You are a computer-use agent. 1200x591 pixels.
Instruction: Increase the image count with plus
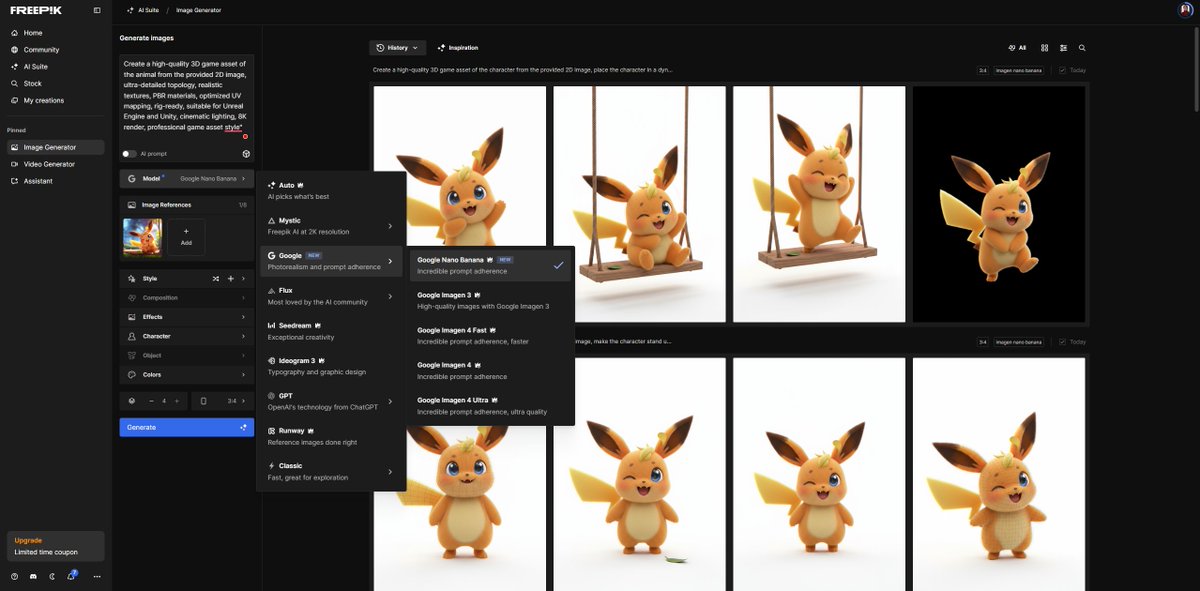177,401
